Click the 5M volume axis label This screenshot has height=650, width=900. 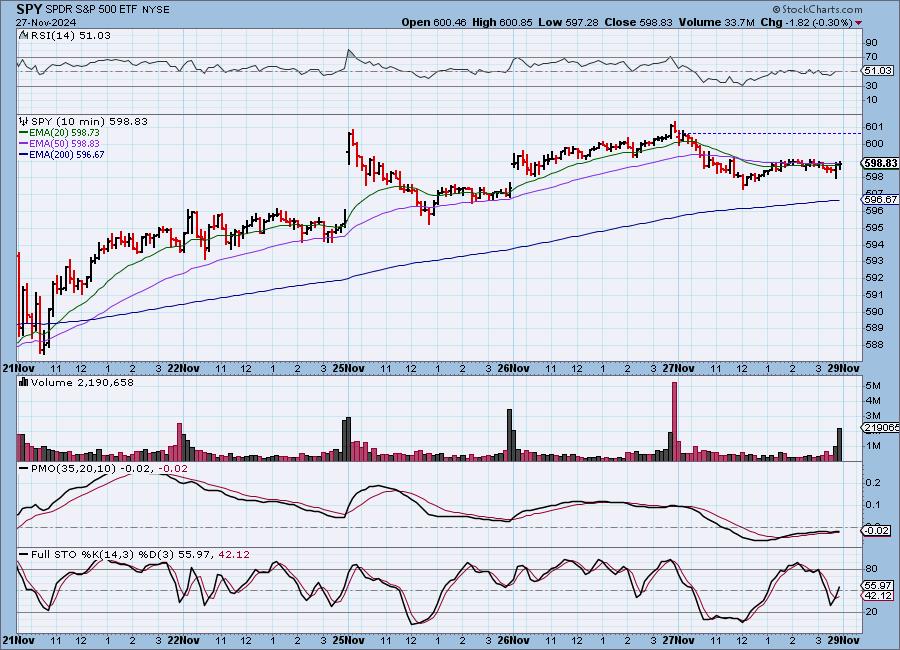tap(874, 385)
